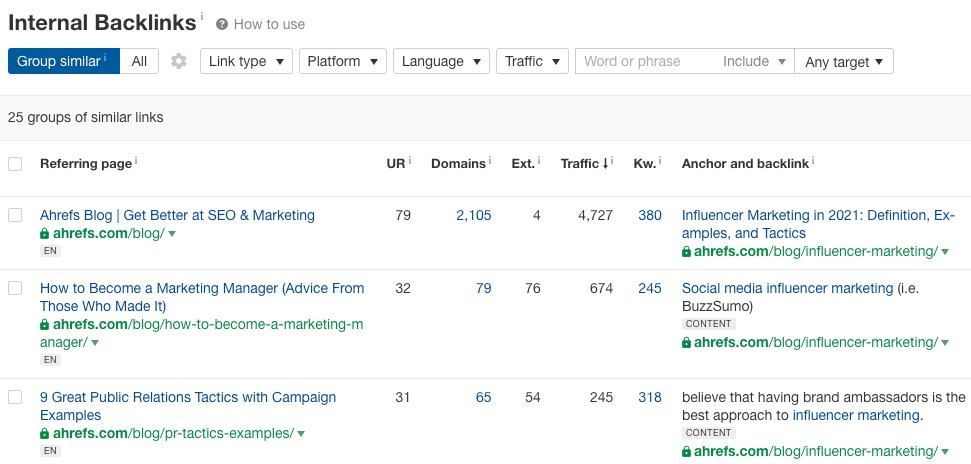Click info icon next to Anchor and backlink header
The height and width of the screenshot is (464, 971).
coord(813,160)
